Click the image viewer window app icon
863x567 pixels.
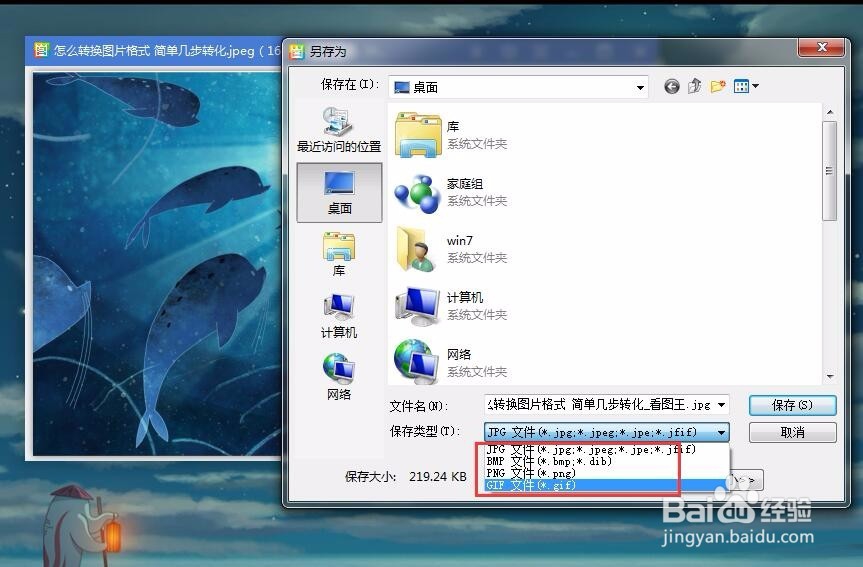tap(41, 51)
